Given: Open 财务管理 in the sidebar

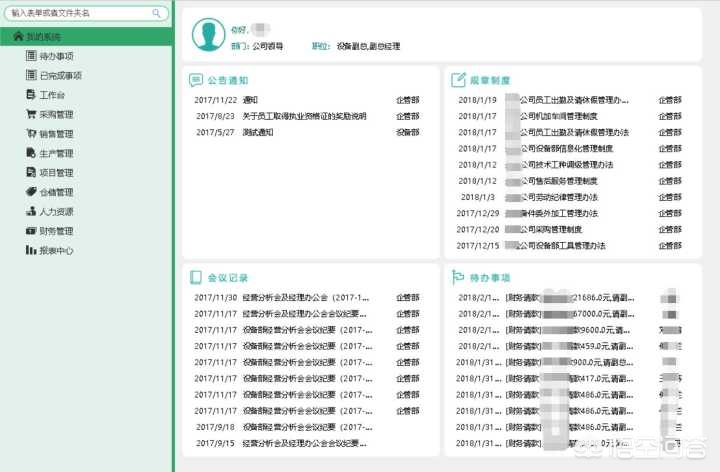Looking at the screenshot, I should pos(50,231).
